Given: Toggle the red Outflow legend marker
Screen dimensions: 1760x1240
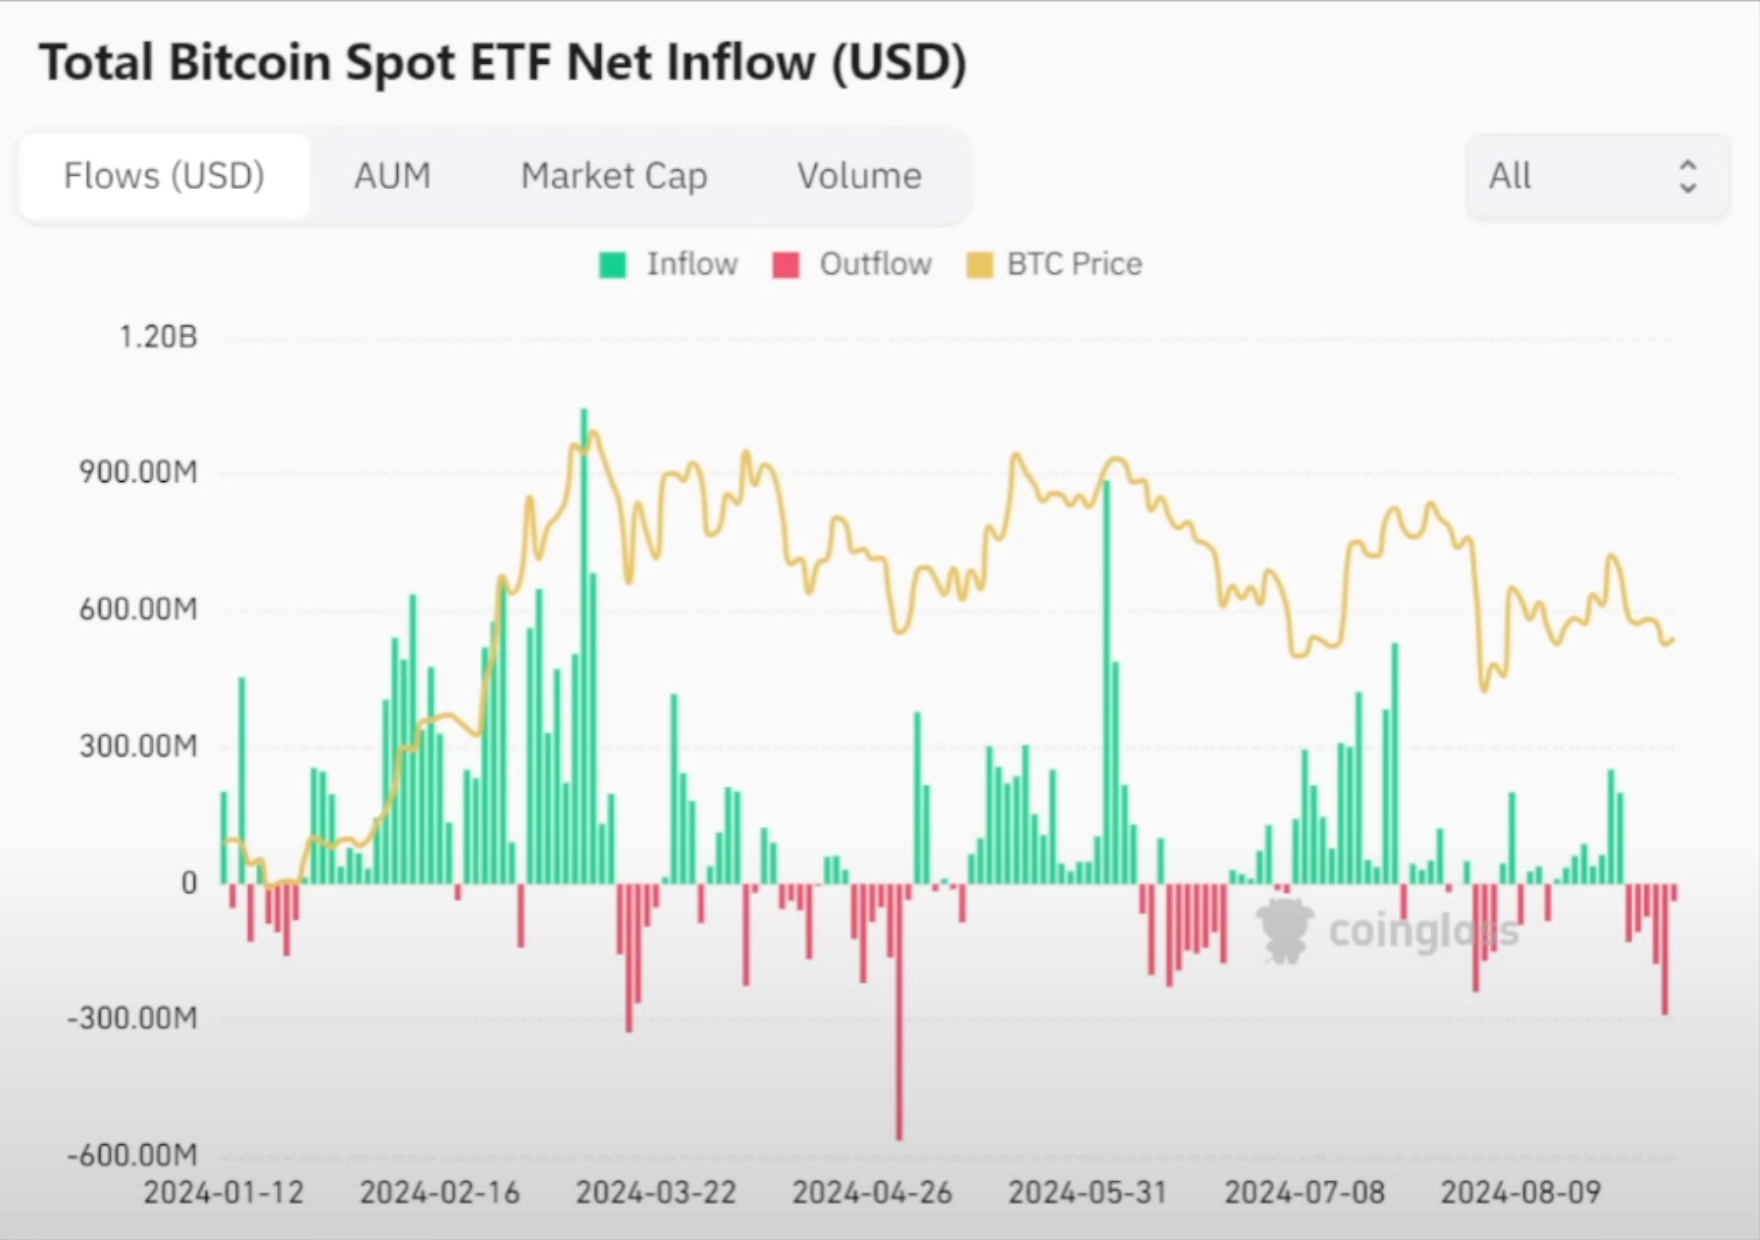Looking at the screenshot, I should (786, 265).
